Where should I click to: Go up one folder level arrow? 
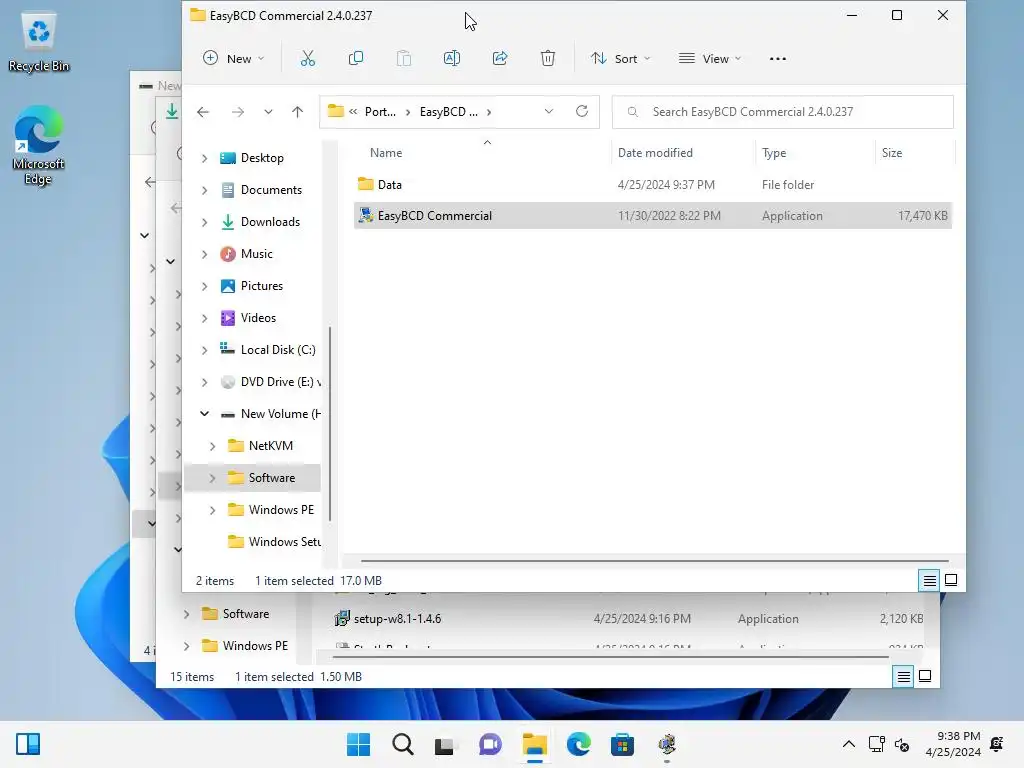click(297, 112)
